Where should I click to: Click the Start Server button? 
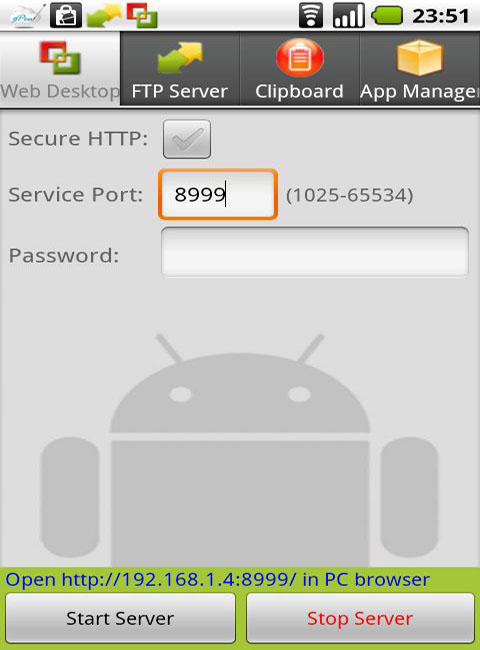(x=120, y=618)
